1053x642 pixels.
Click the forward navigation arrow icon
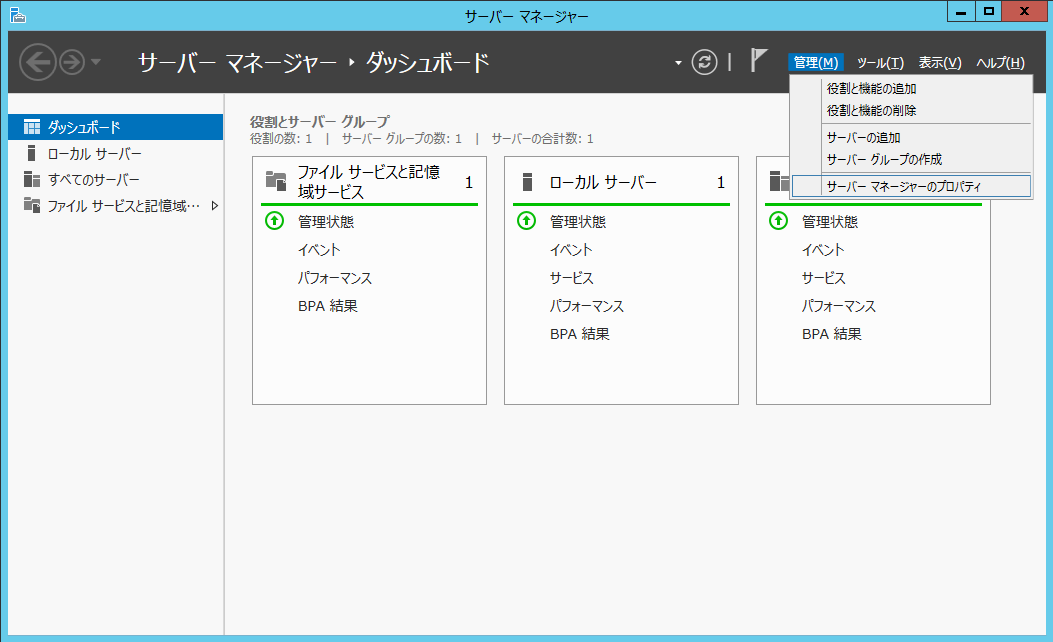71,63
